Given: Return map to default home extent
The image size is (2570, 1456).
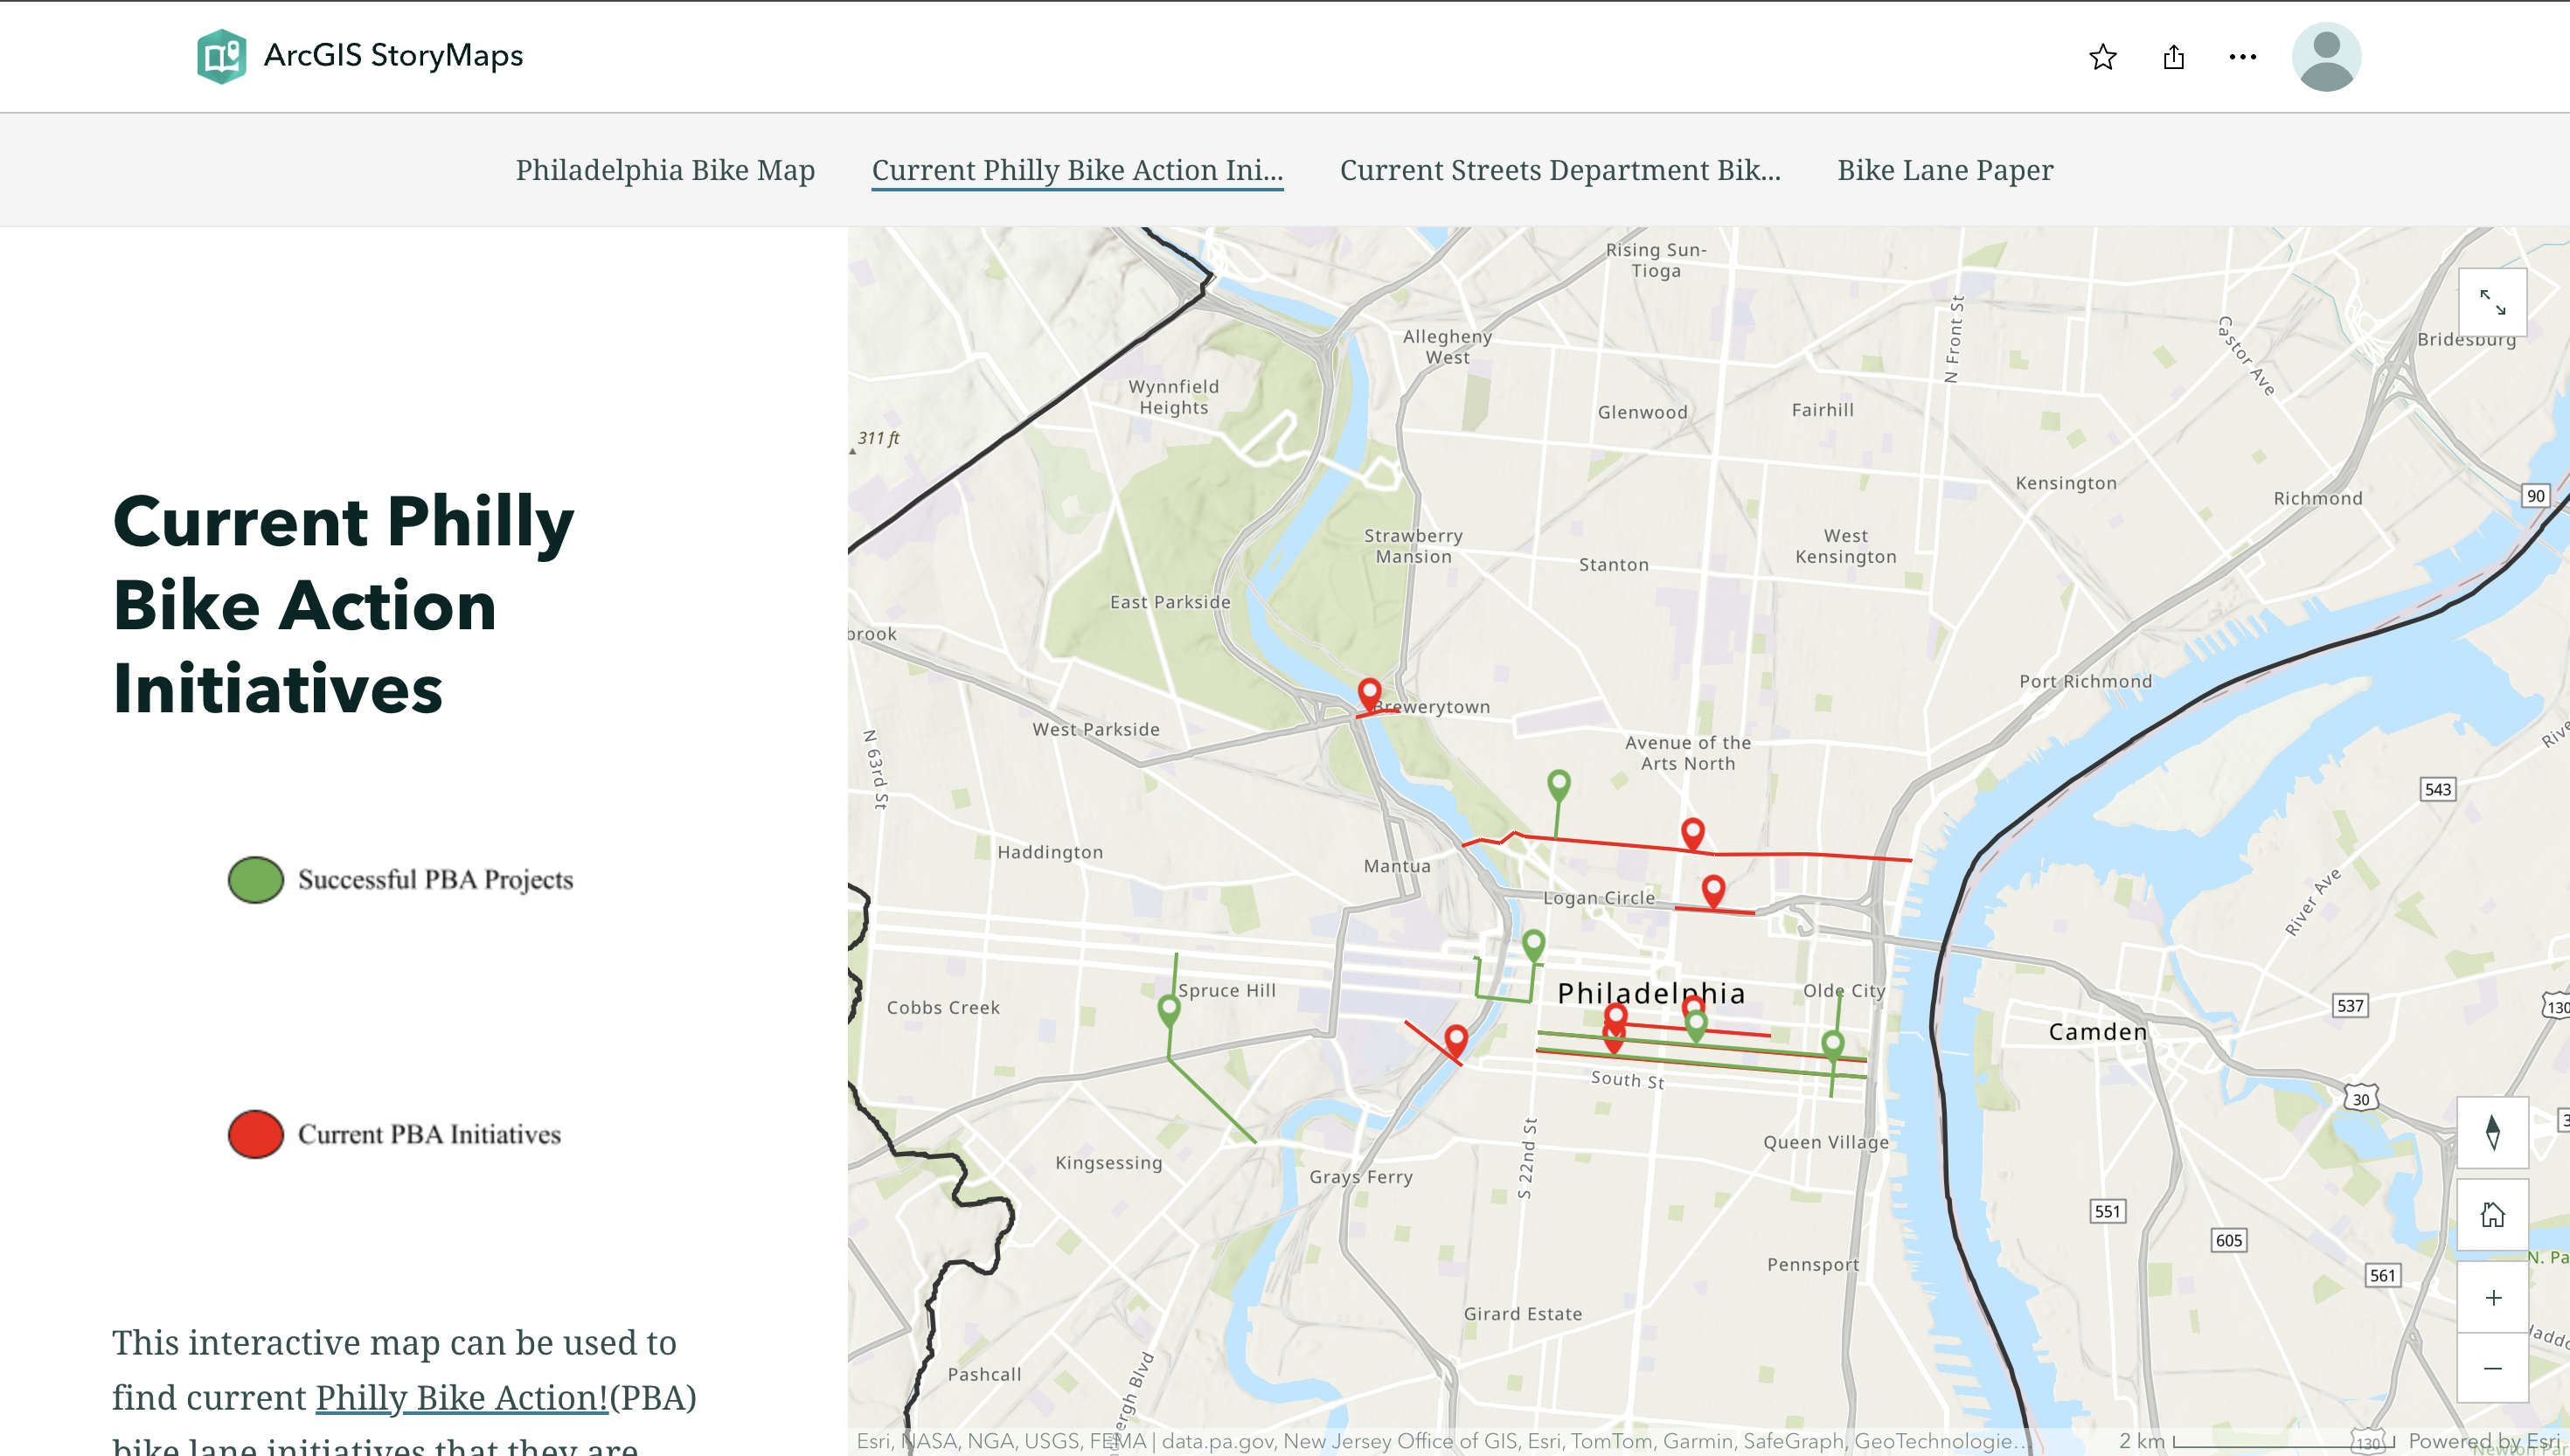Looking at the screenshot, I should [2492, 1214].
